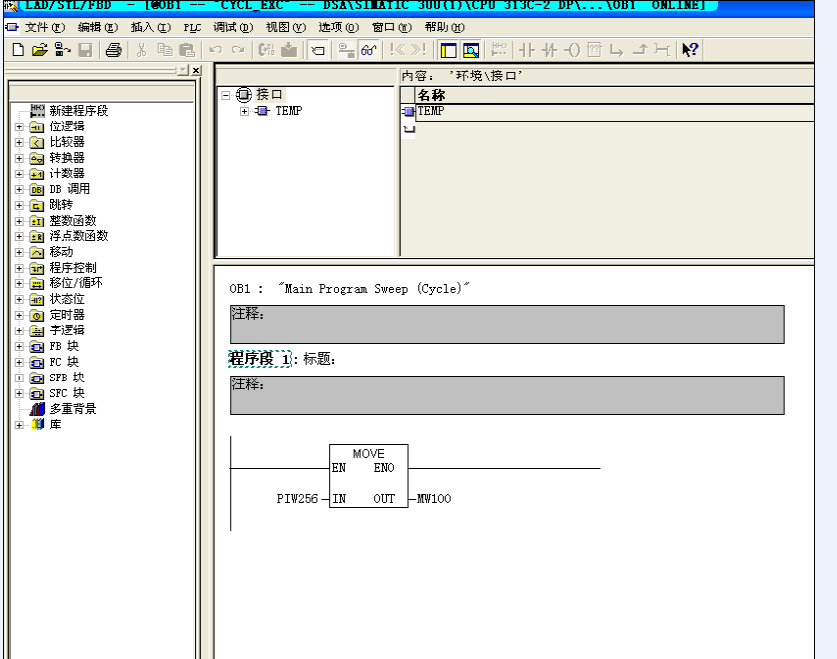Image resolution: width=837 pixels, height=659 pixels.
Task: Create a new block with New icon
Action: pos(18,50)
